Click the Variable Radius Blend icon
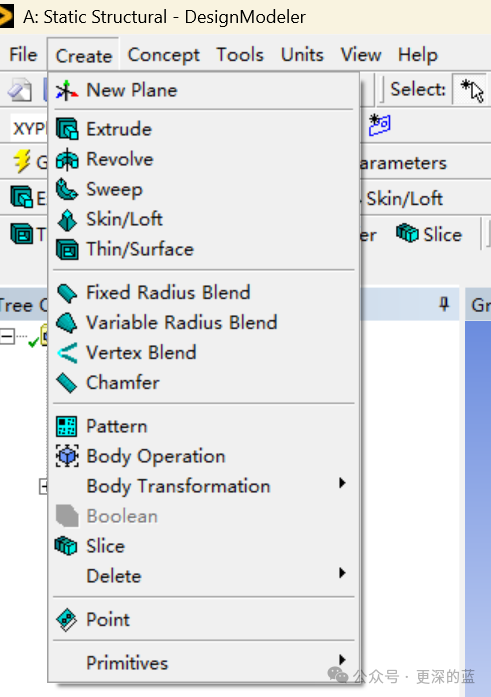Image resolution: width=491 pixels, height=697 pixels. 67,323
